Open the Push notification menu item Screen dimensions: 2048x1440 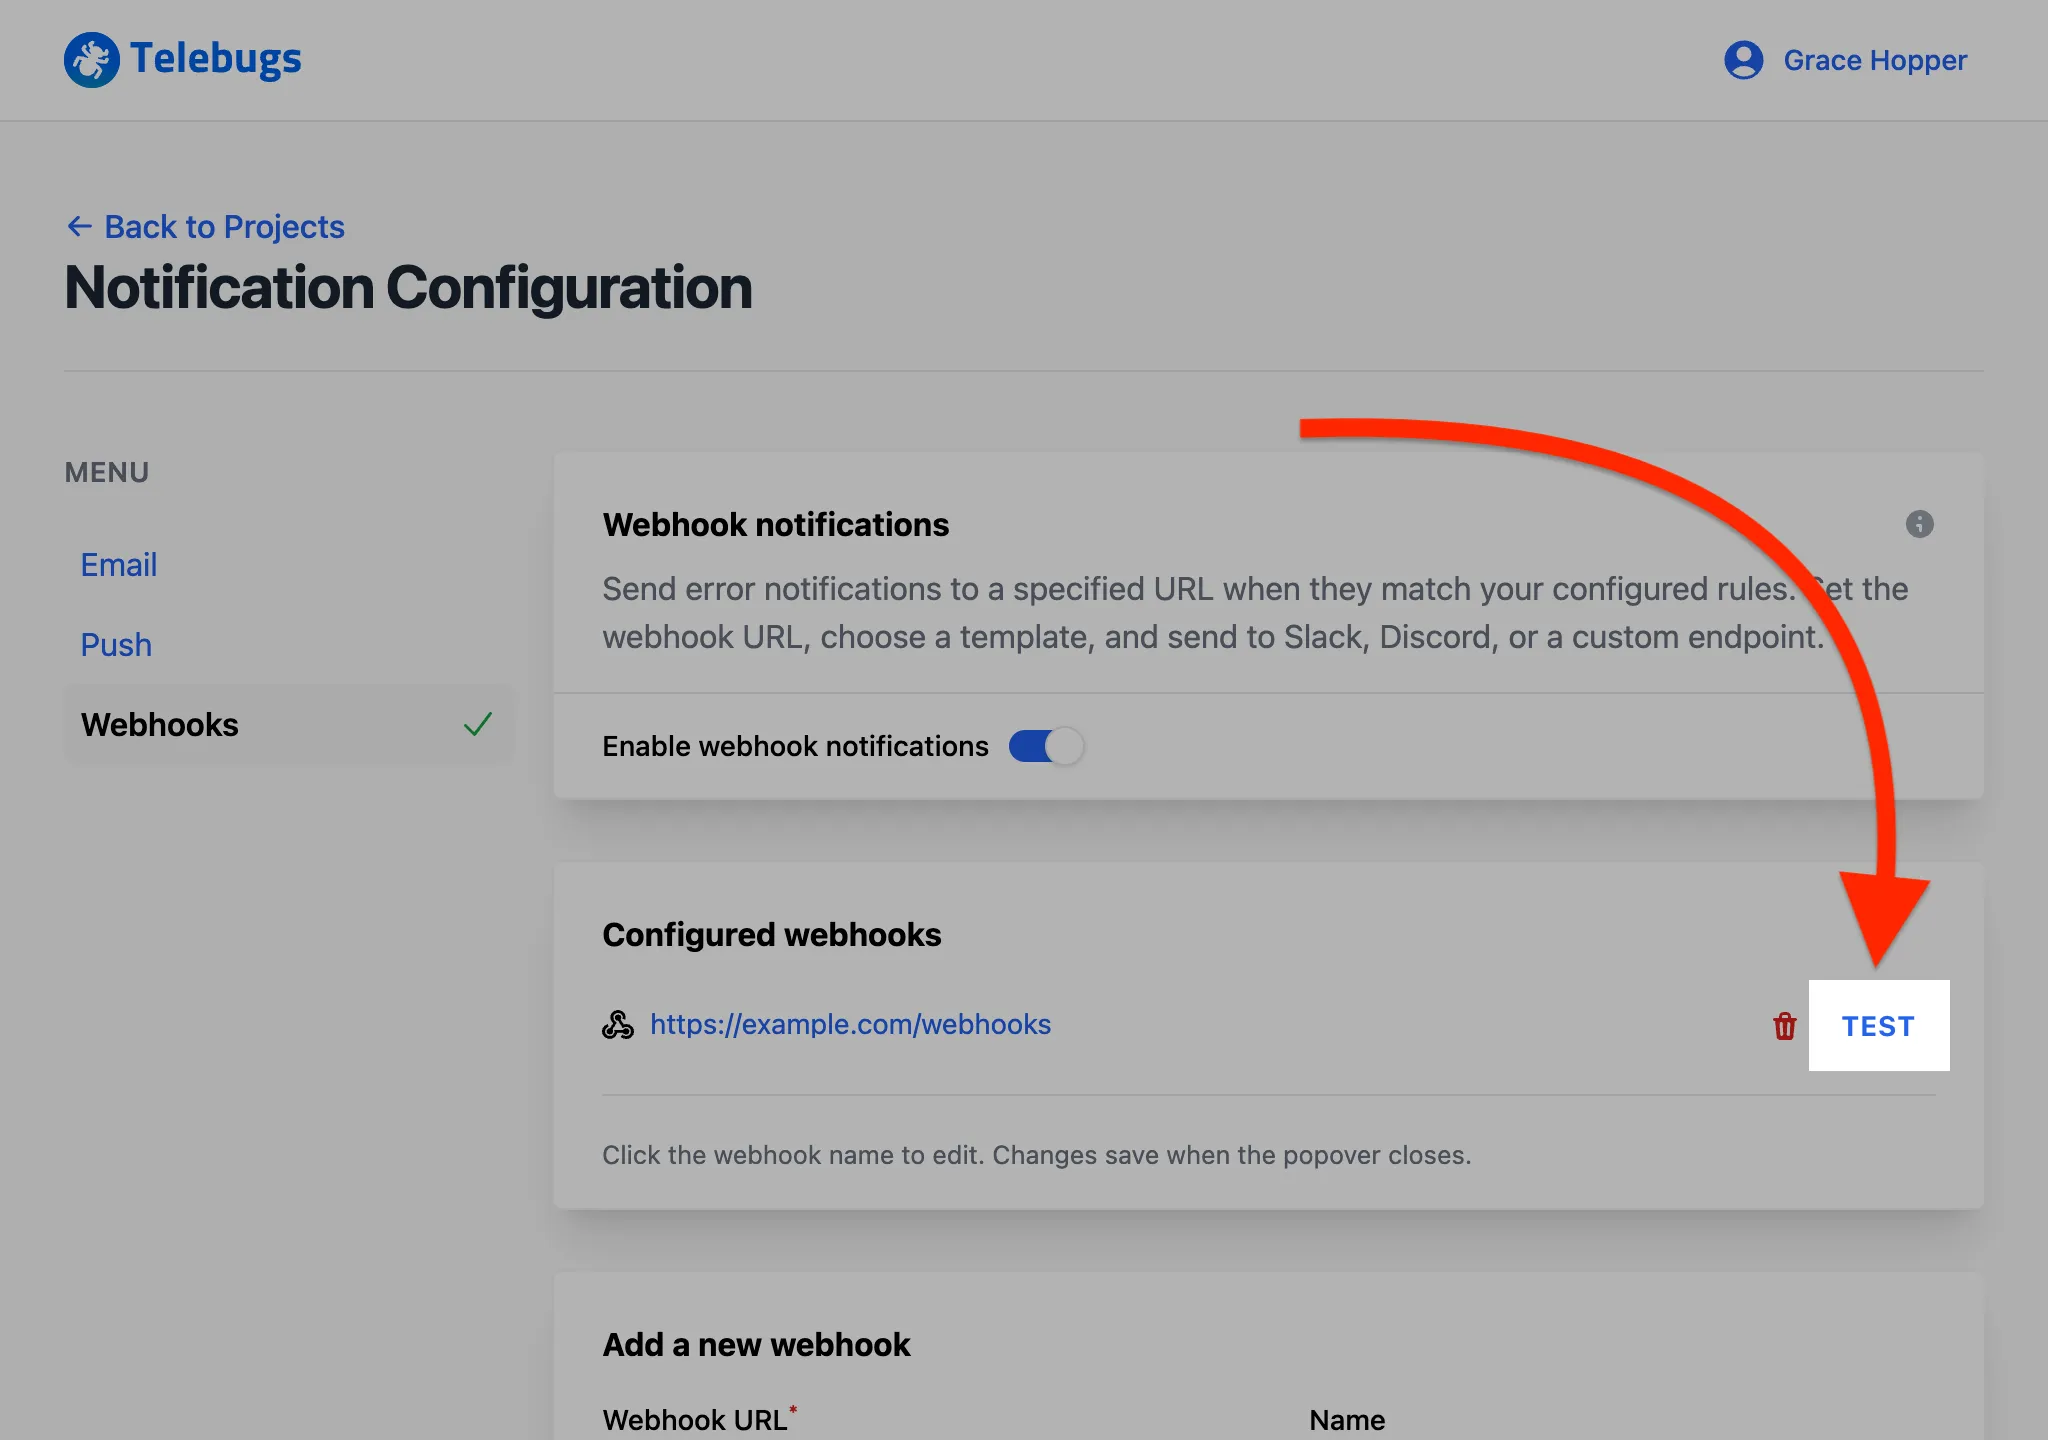116,645
